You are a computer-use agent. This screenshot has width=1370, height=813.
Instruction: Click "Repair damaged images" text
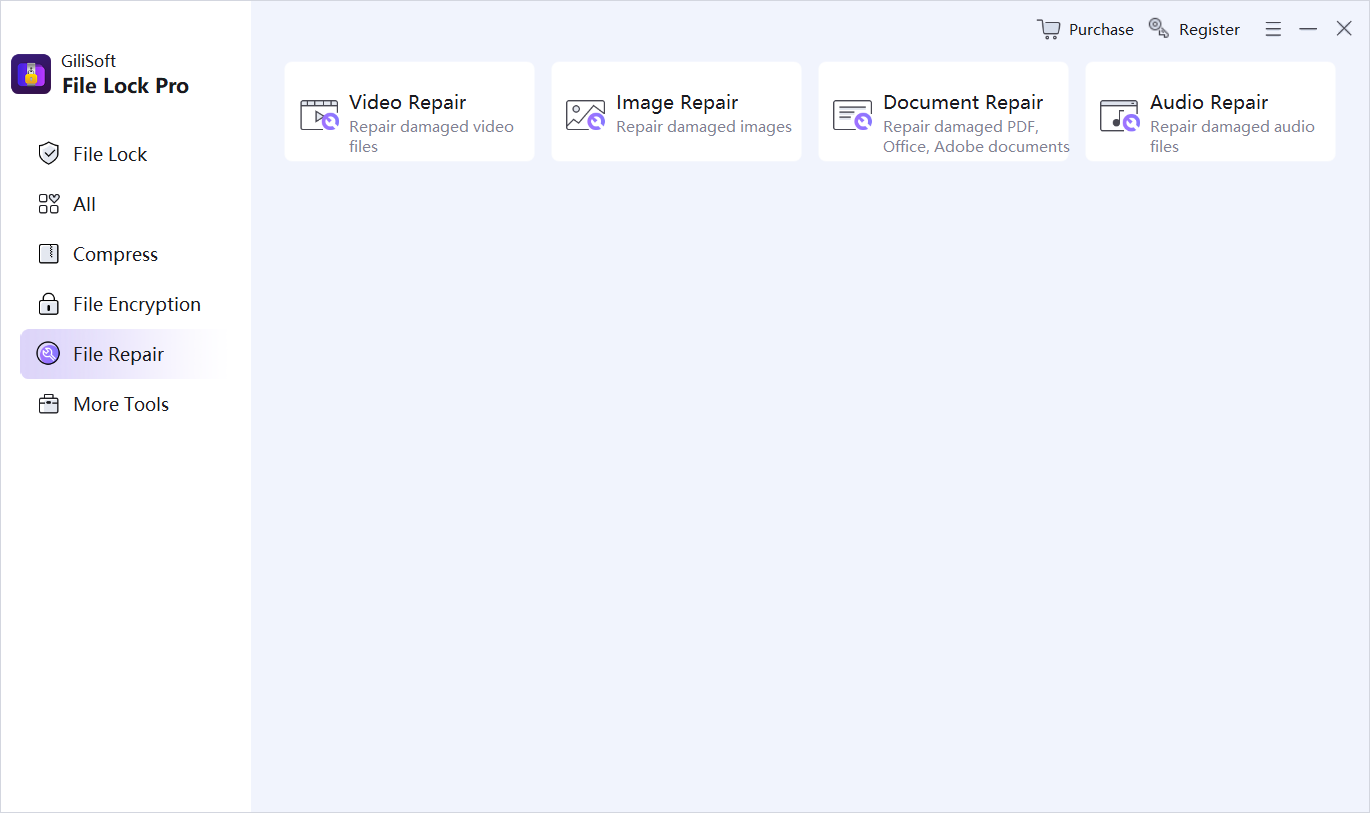coord(704,127)
